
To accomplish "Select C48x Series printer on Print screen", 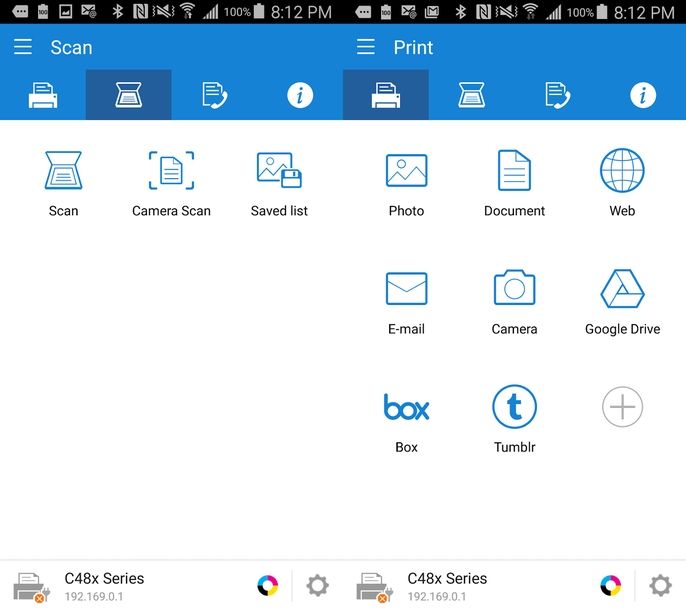I will click(x=447, y=578).
